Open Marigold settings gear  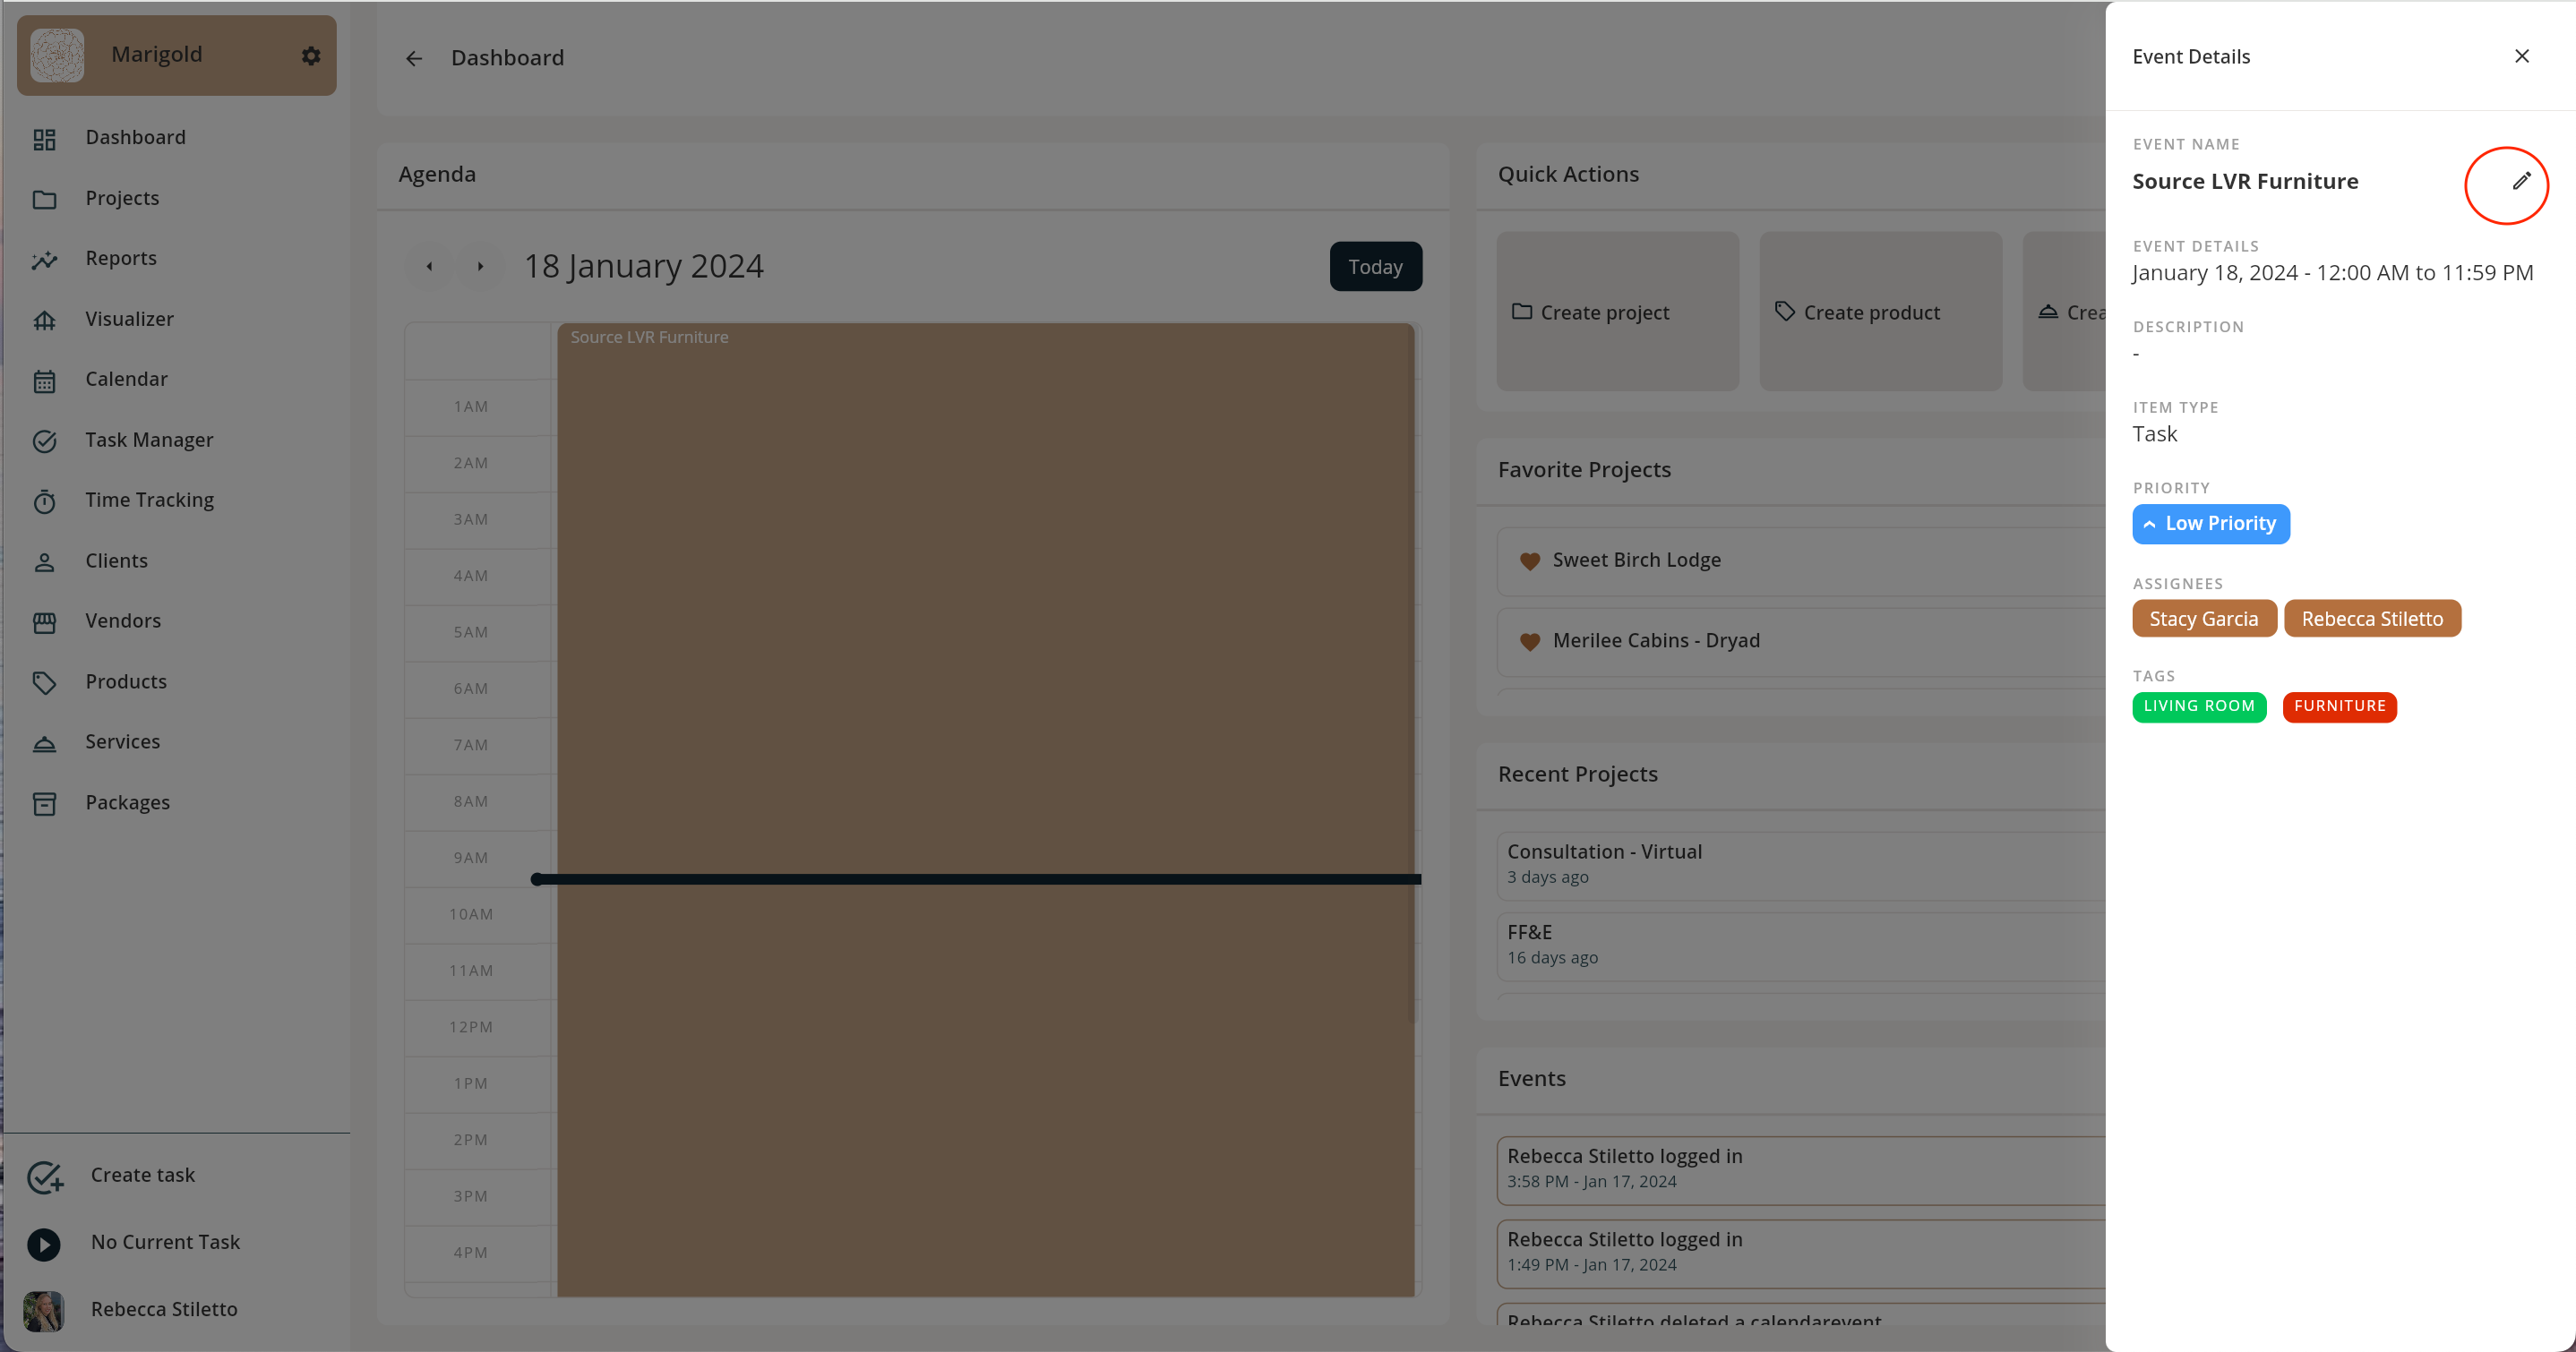(311, 56)
